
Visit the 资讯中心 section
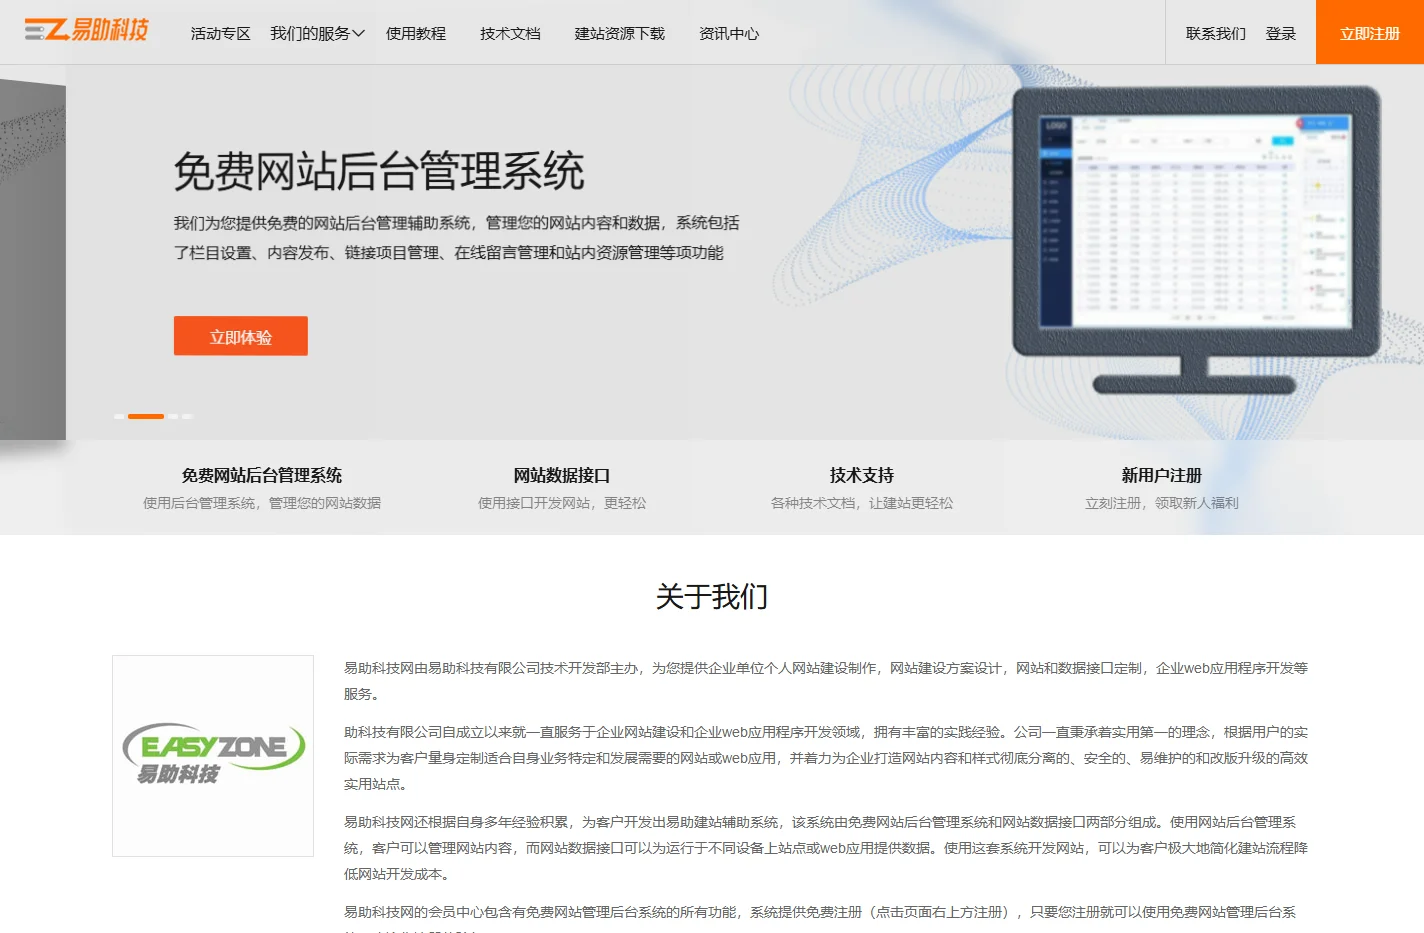click(729, 34)
